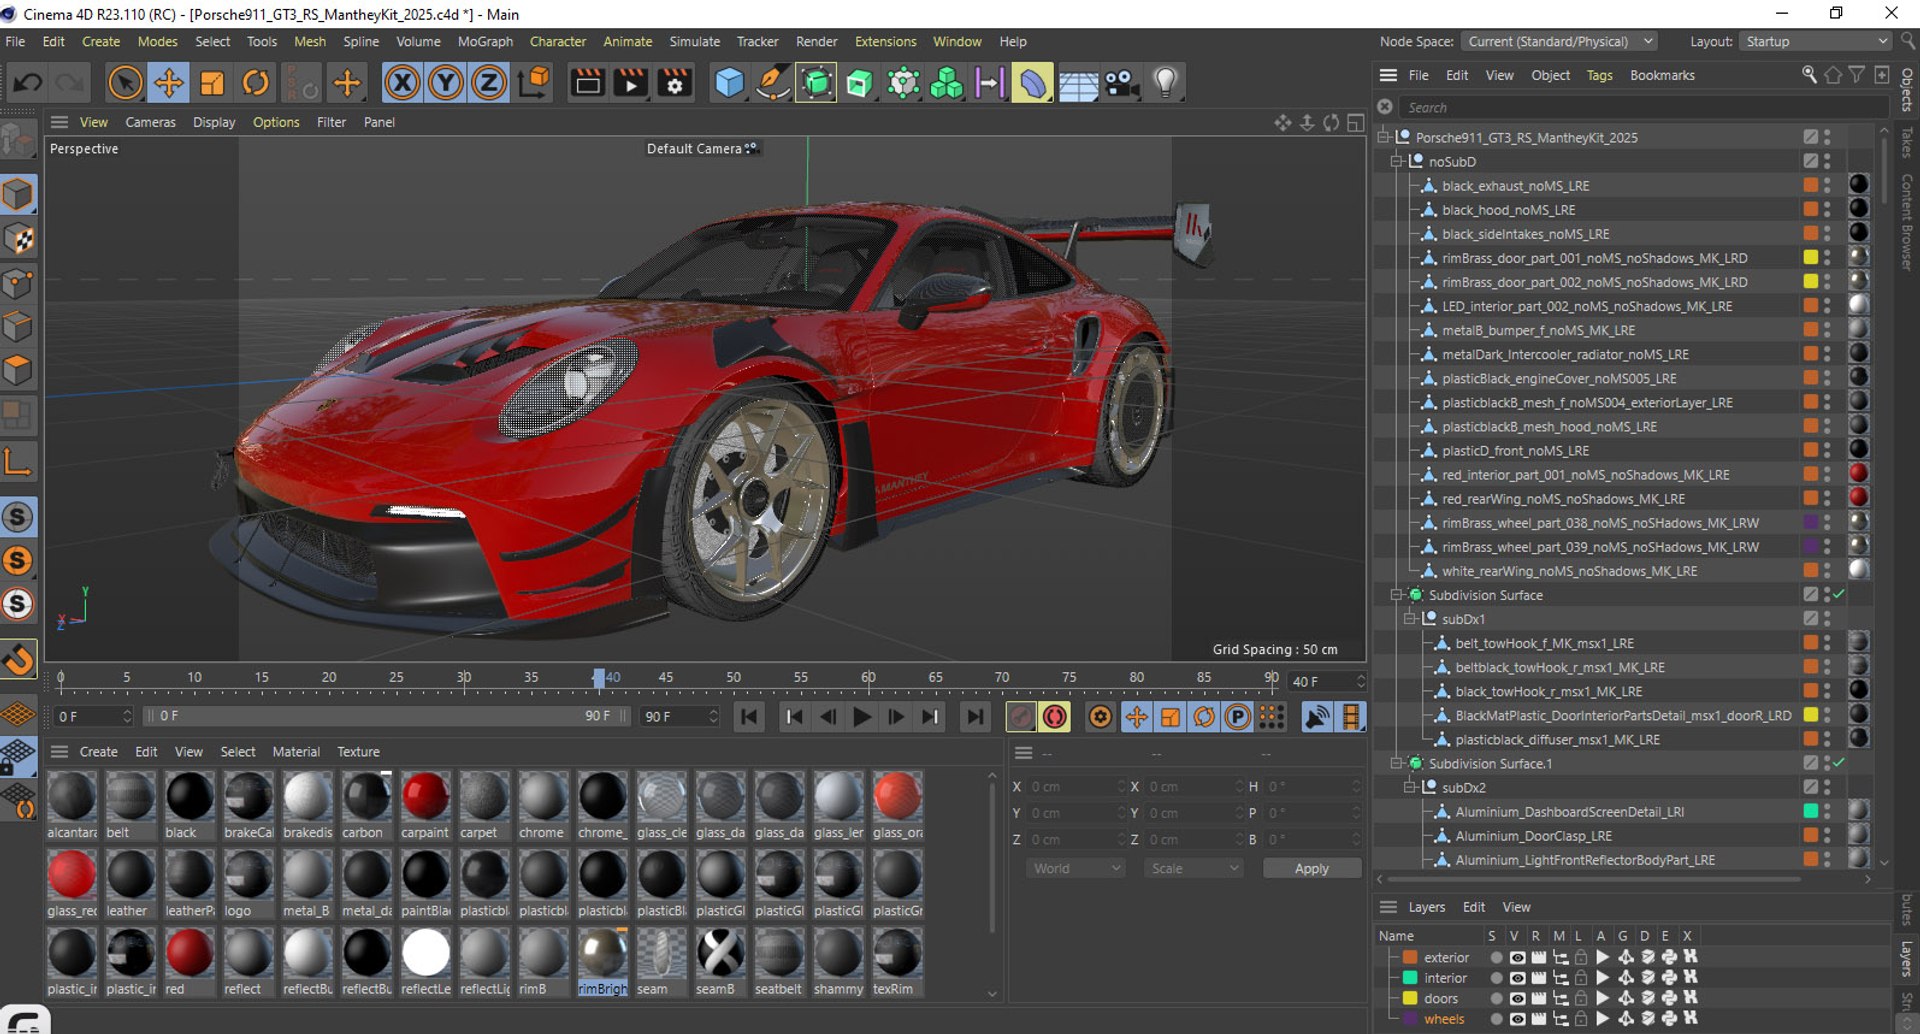Open the Node Space dropdown

point(1560,41)
